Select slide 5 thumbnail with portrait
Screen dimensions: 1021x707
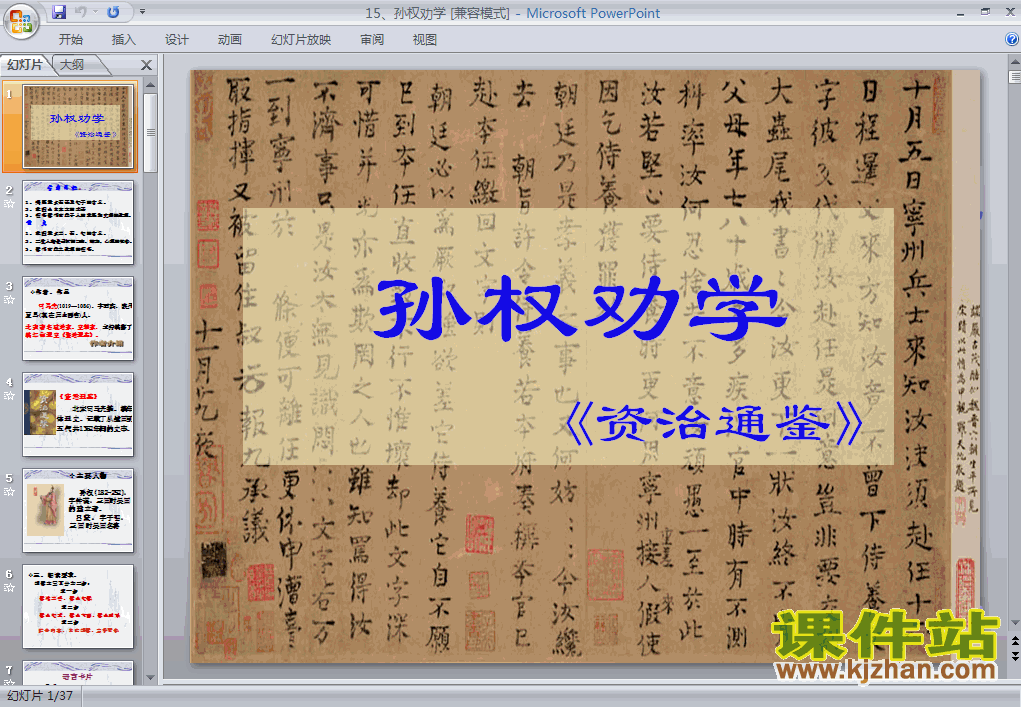[78, 510]
